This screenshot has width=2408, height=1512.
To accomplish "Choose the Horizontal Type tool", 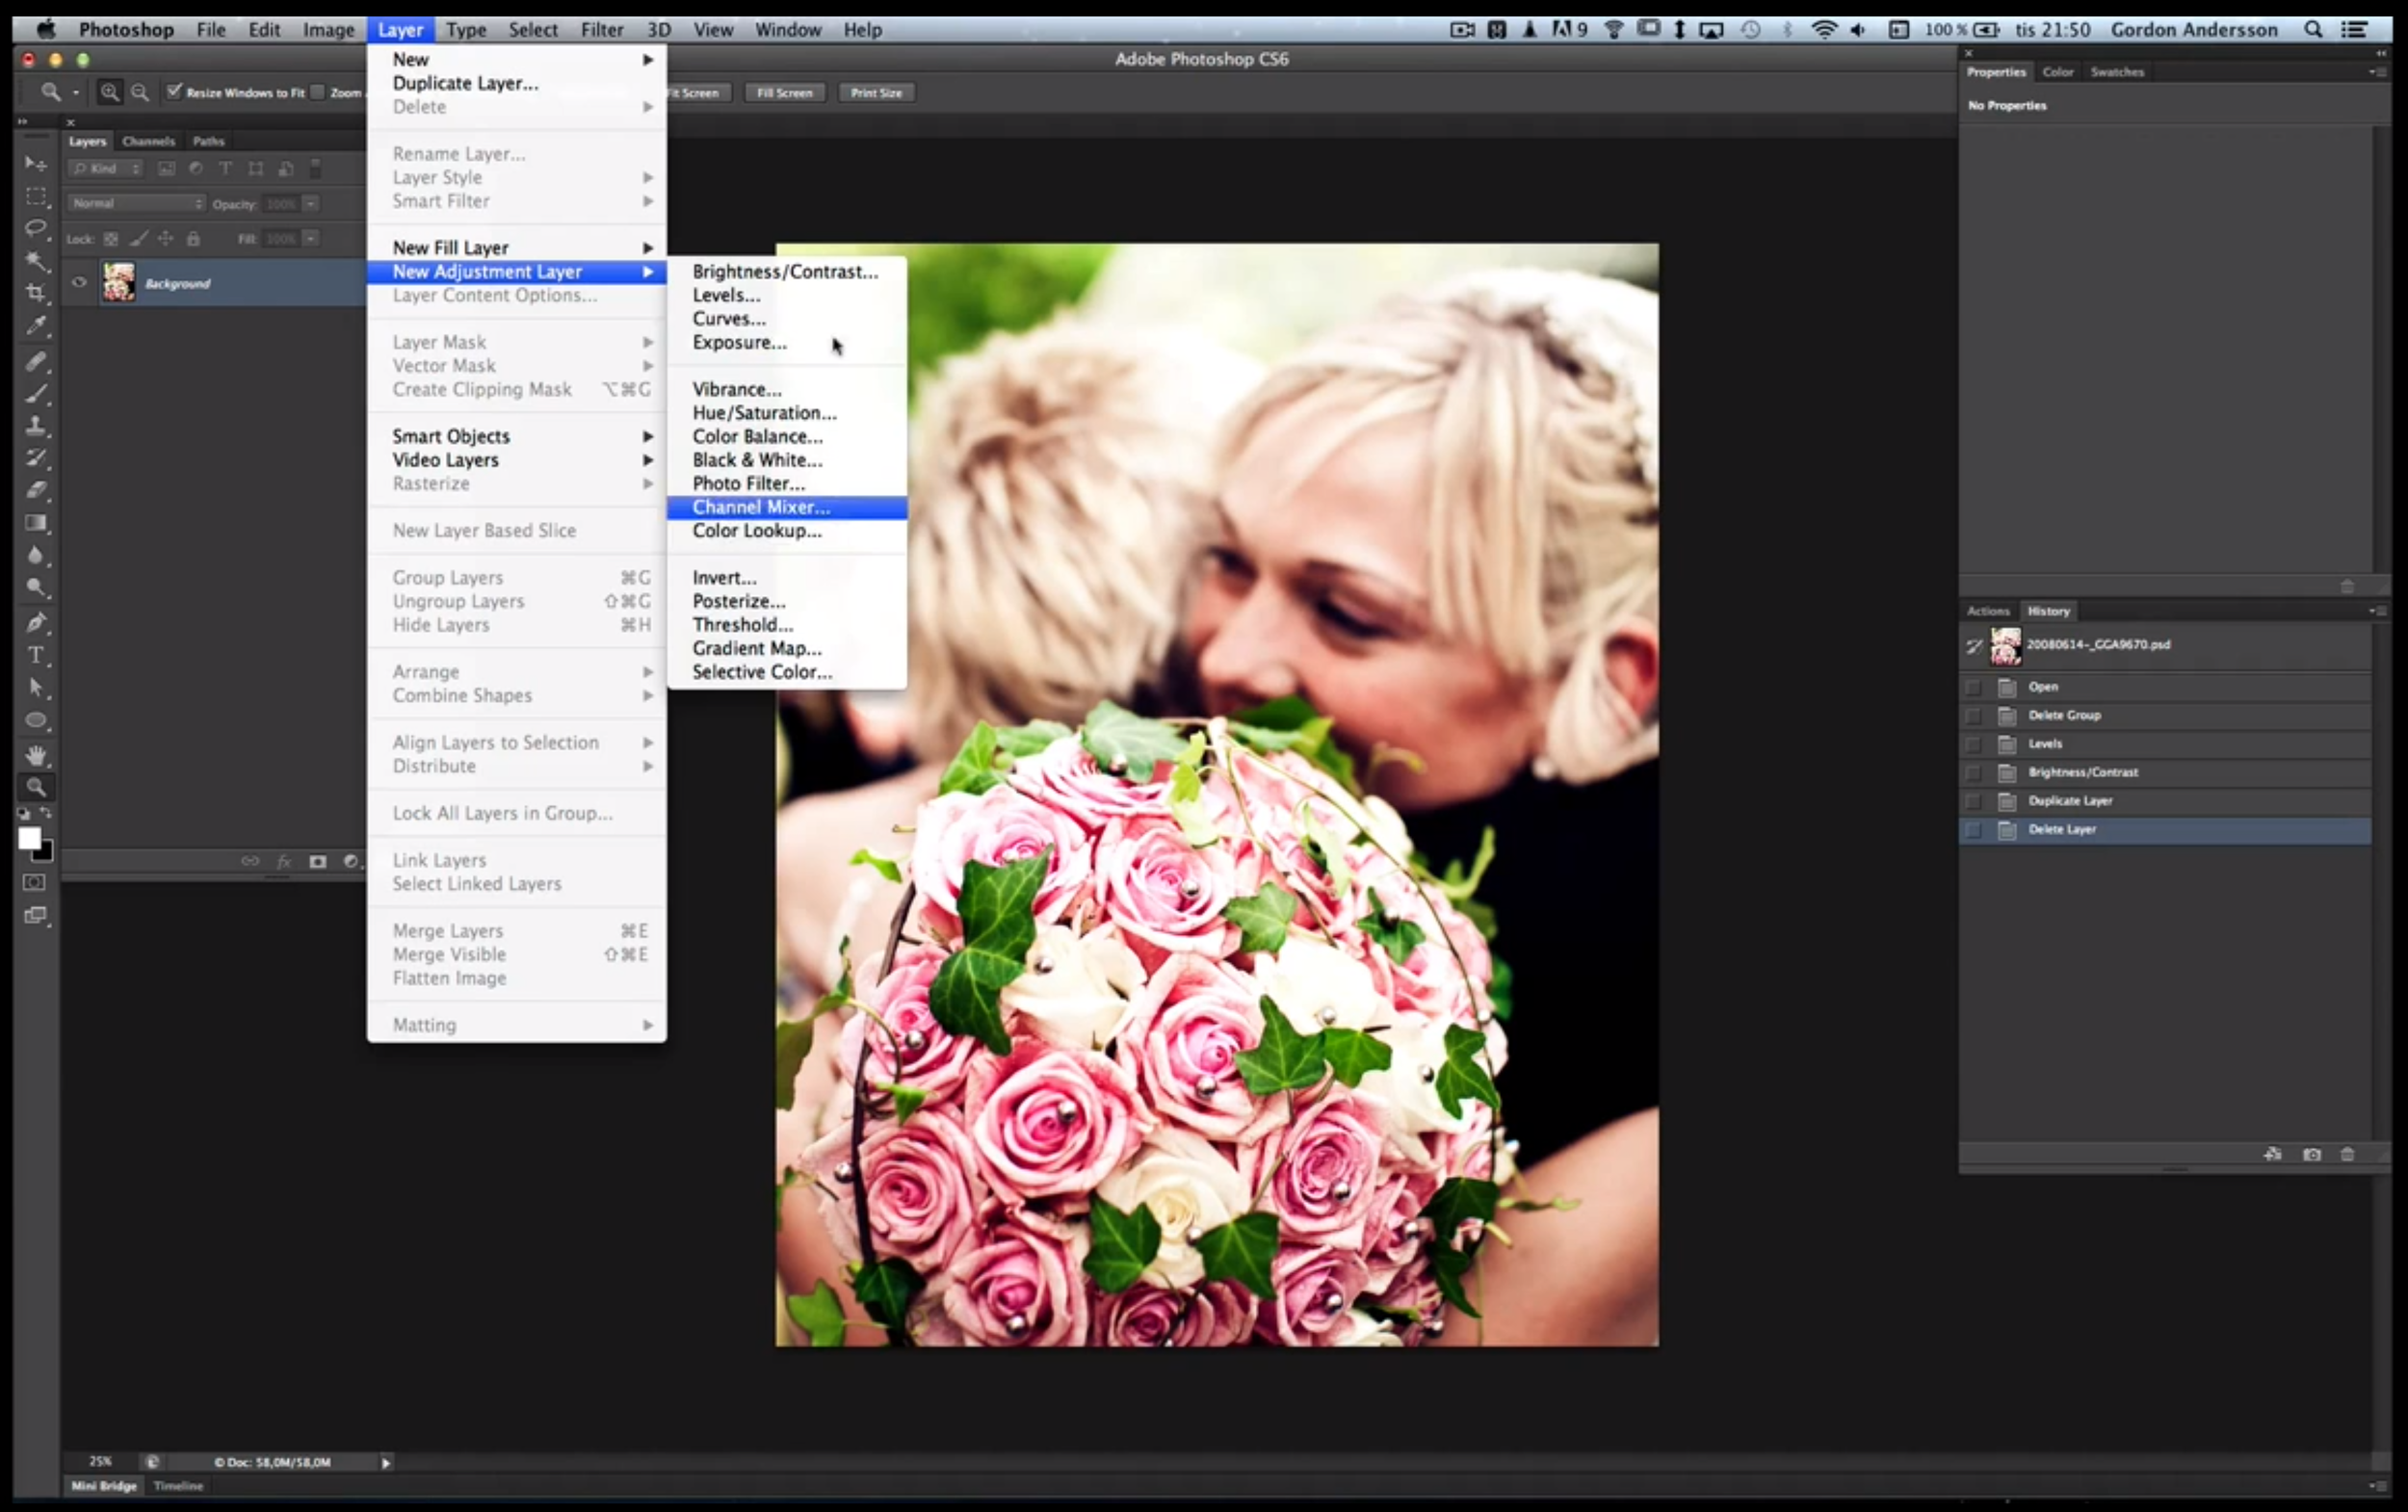I will [37, 655].
